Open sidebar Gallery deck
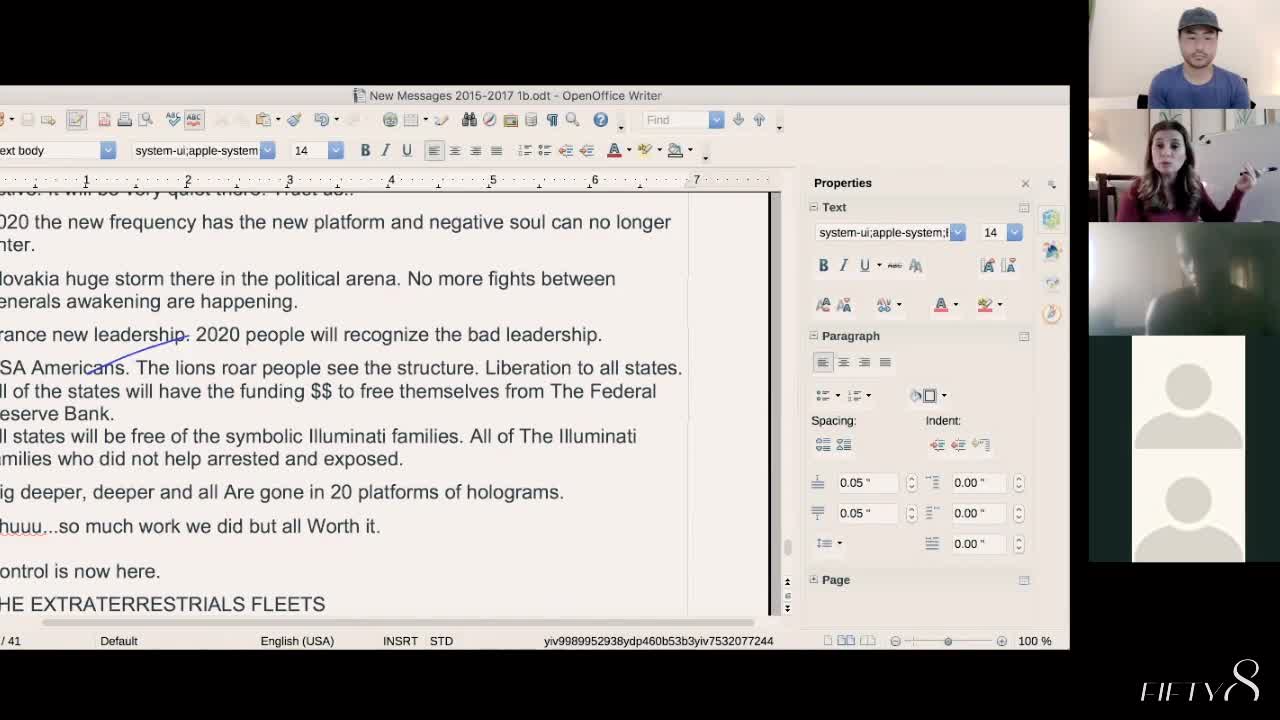 coord(1051,283)
